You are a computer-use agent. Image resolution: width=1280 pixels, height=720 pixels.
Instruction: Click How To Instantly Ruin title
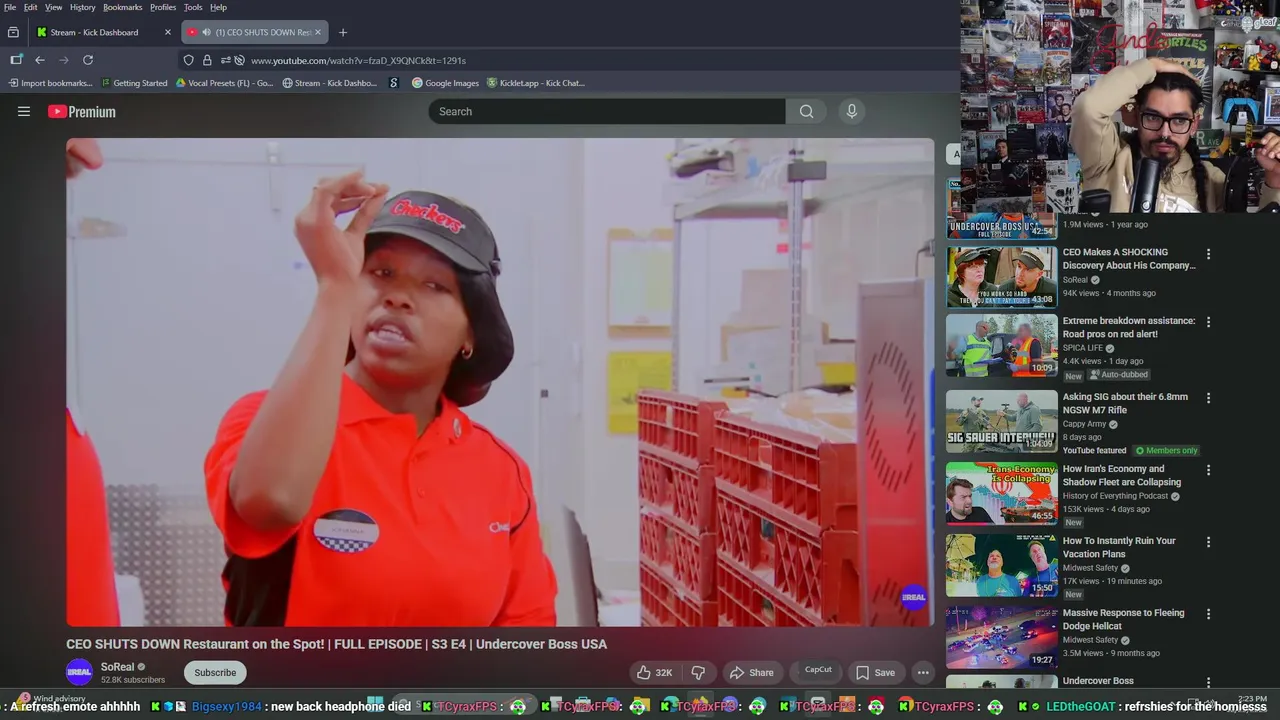[1119, 547]
